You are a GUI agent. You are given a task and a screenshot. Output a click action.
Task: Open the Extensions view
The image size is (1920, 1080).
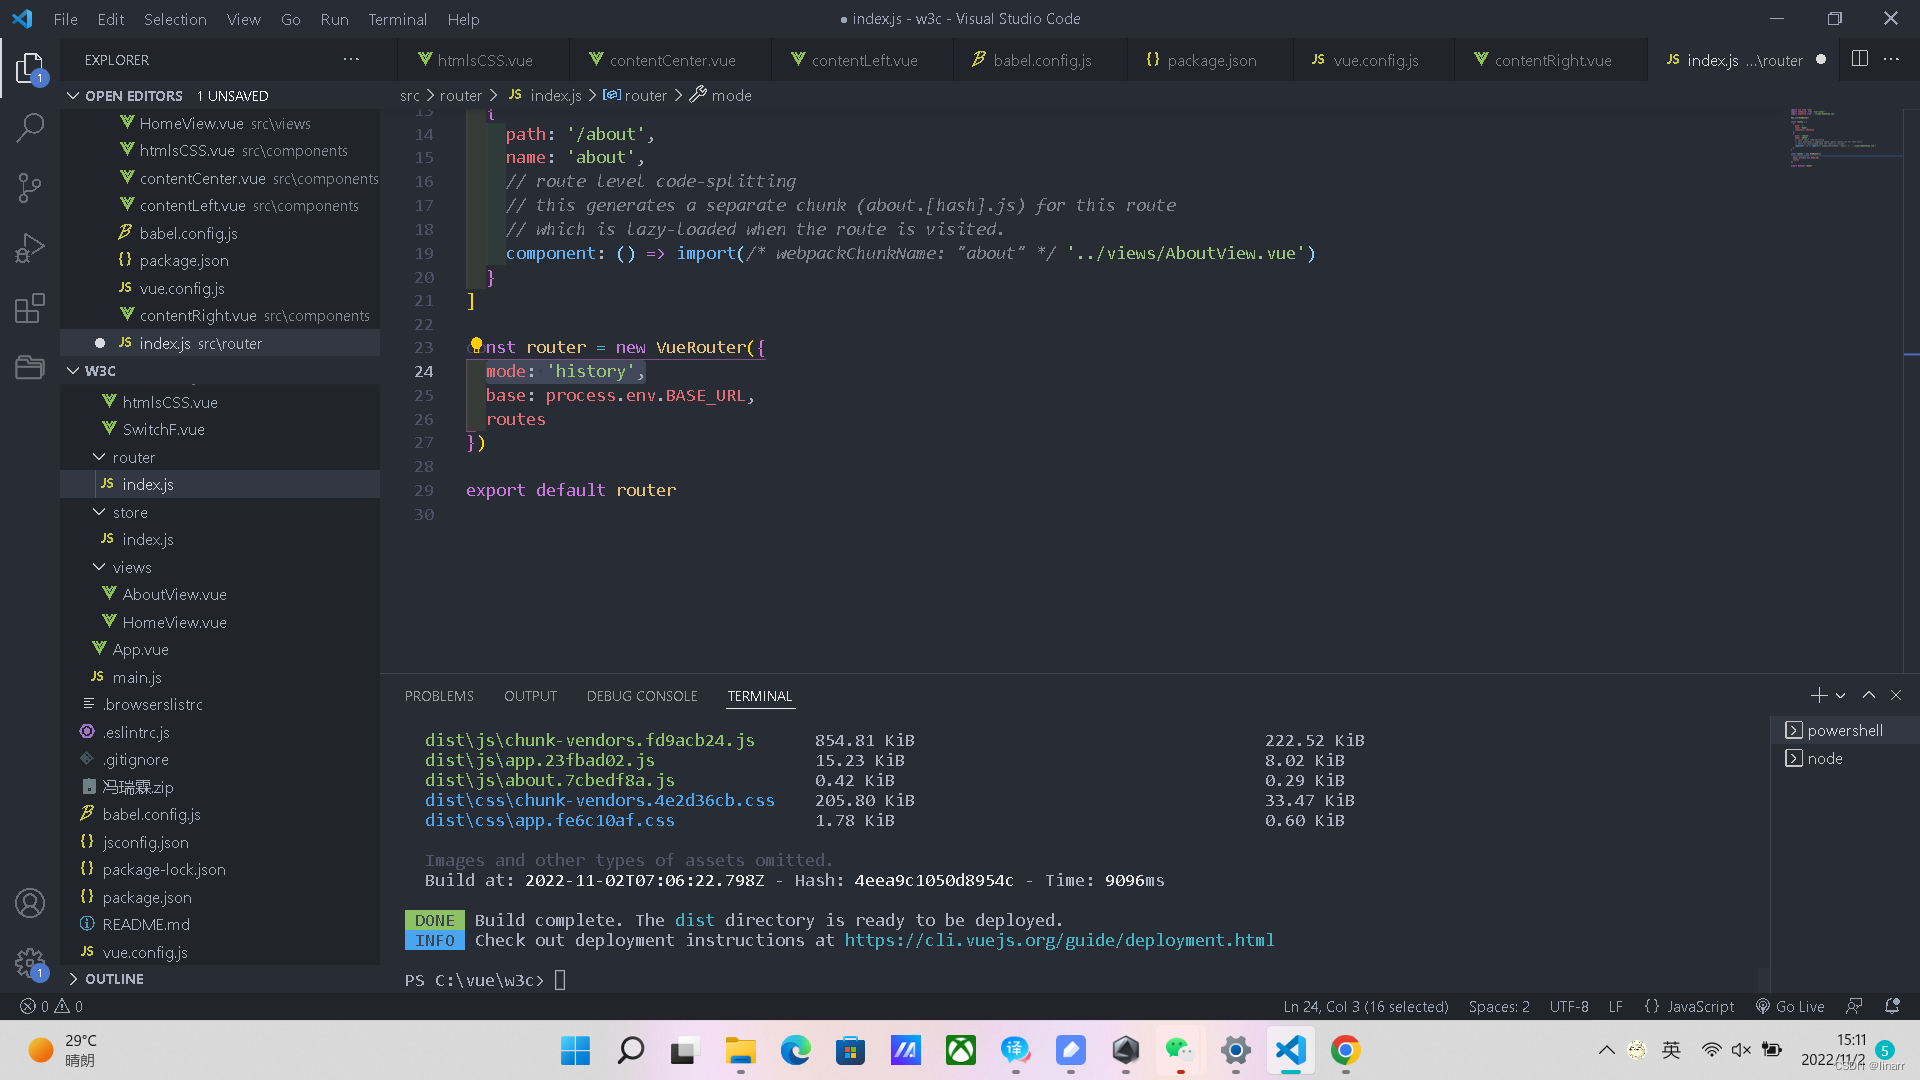click(29, 308)
